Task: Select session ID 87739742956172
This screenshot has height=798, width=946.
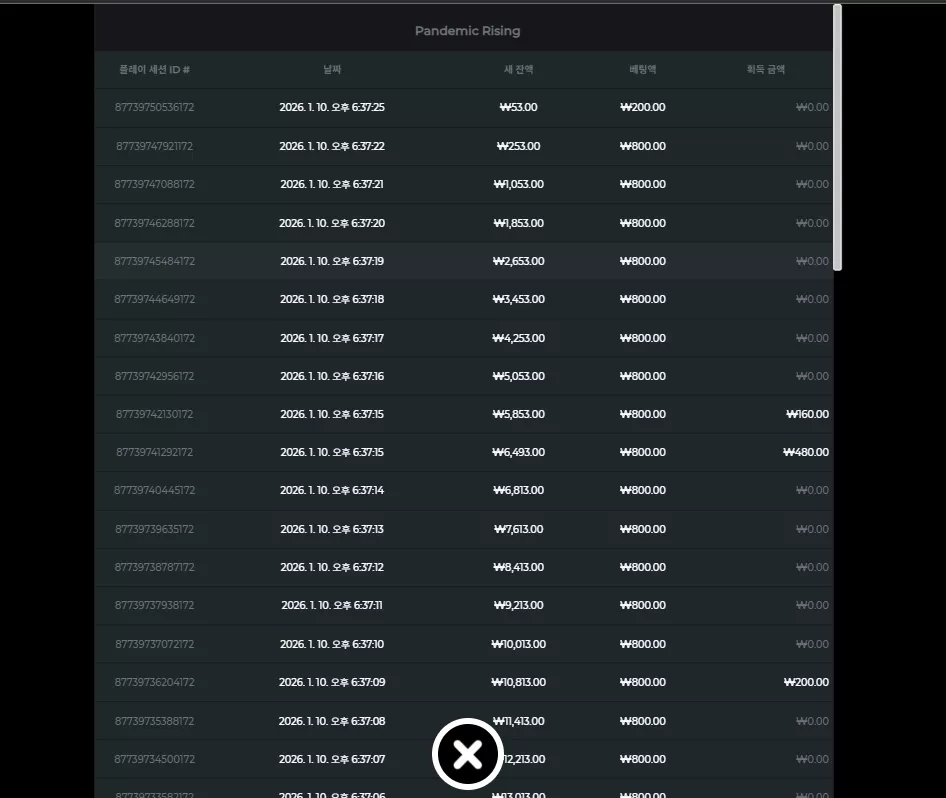Action: [x=154, y=376]
